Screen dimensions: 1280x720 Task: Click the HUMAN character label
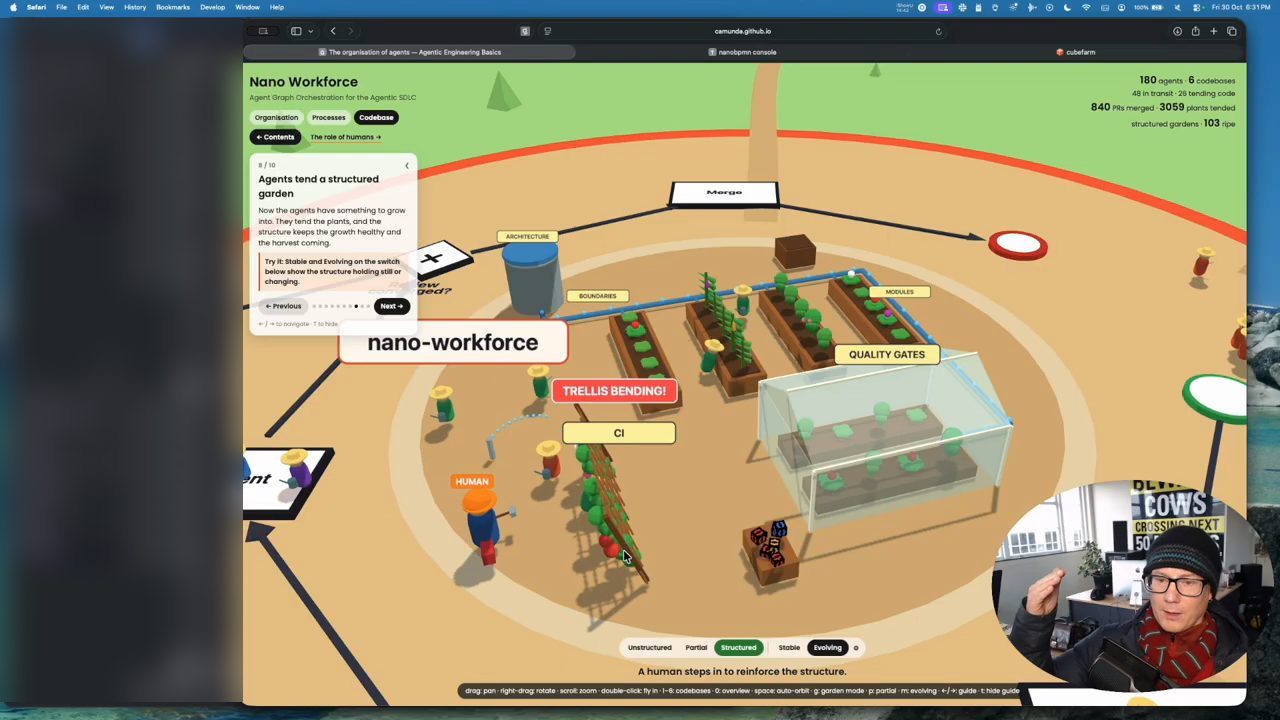[x=472, y=482]
